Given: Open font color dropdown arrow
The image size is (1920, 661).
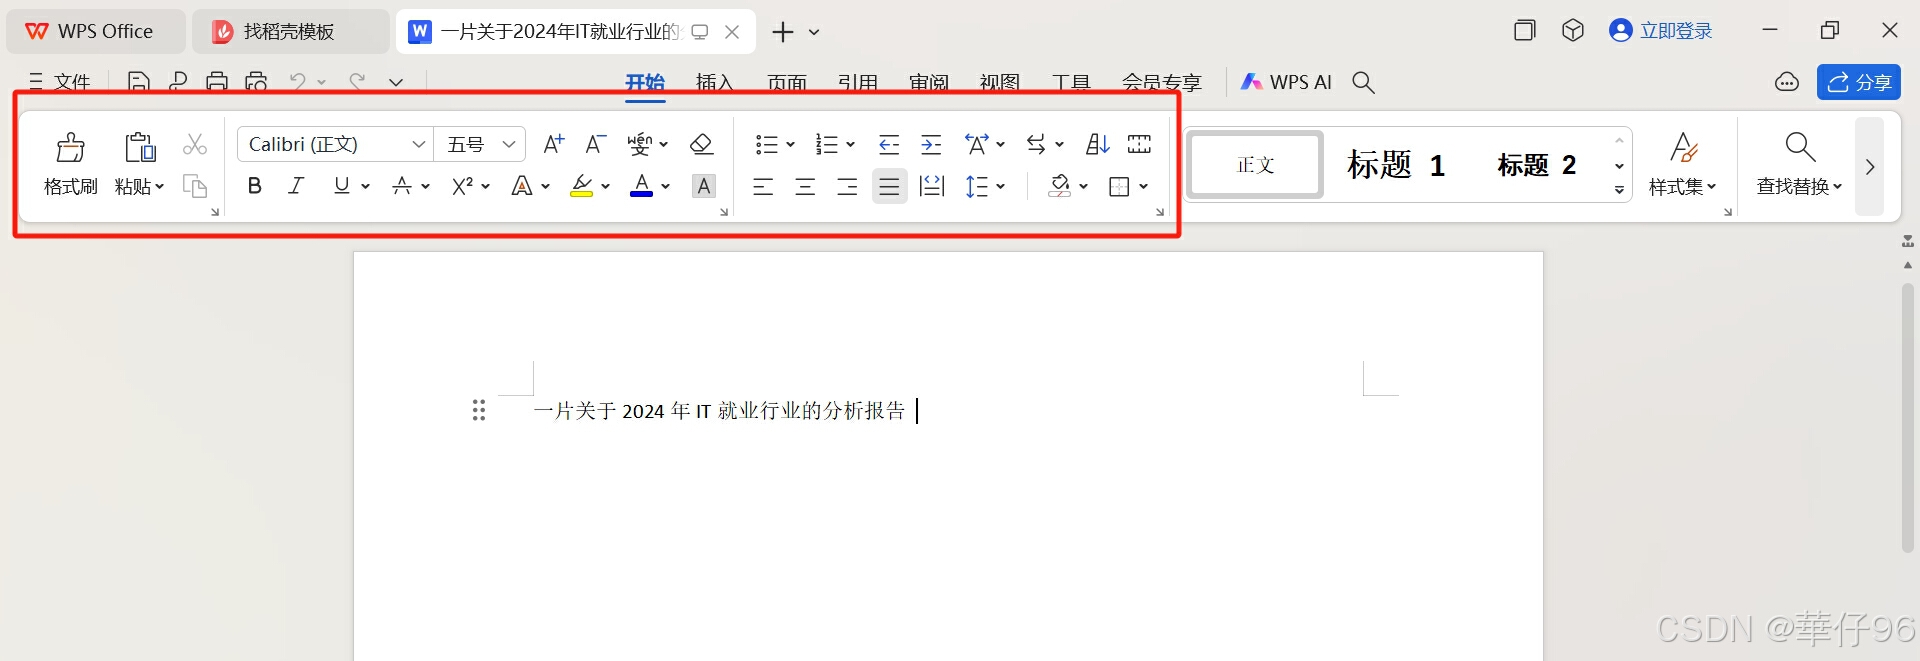Looking at the screenshot, I should click(x=665, y=187).
